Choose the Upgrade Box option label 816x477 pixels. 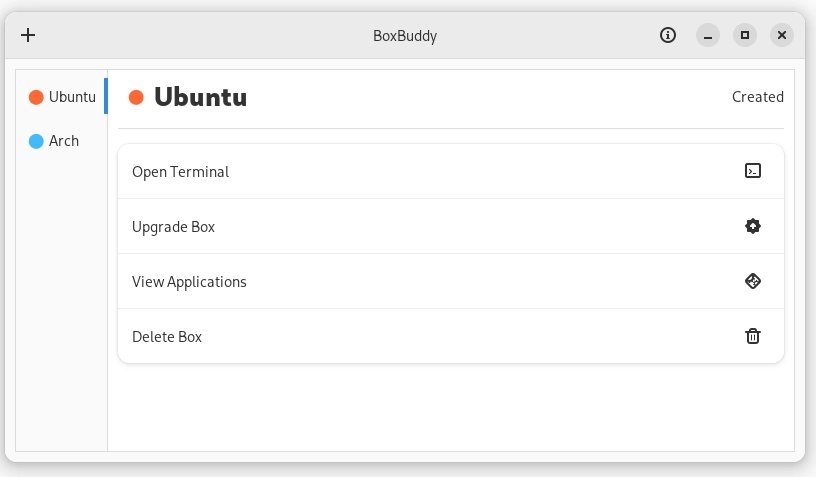click(x=173, y=227)
